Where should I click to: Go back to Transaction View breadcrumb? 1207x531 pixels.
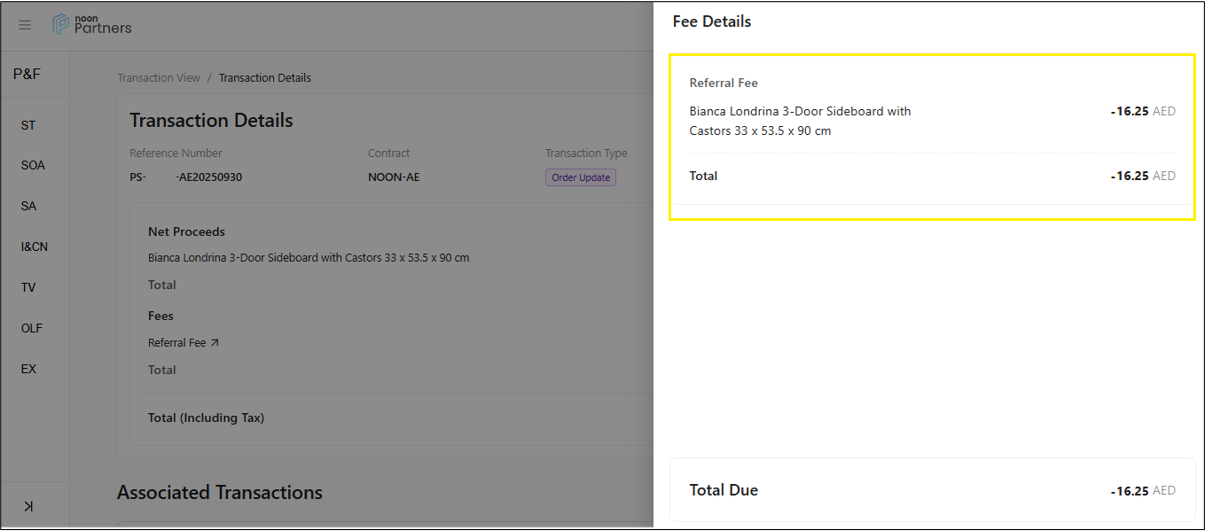[158, 78]
